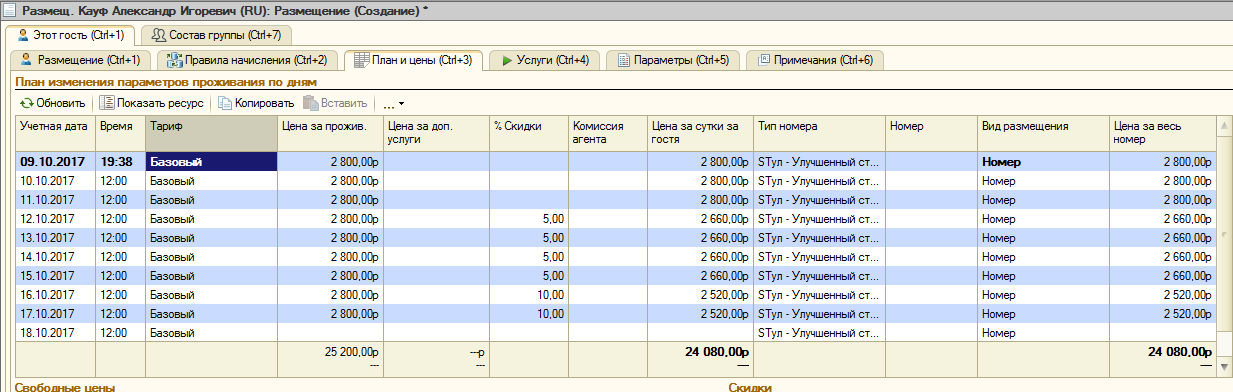Select the row dated 14.10.2017
Viewport: 1233px width, 392px height.
pyautogui.click(x=616, y=257)
